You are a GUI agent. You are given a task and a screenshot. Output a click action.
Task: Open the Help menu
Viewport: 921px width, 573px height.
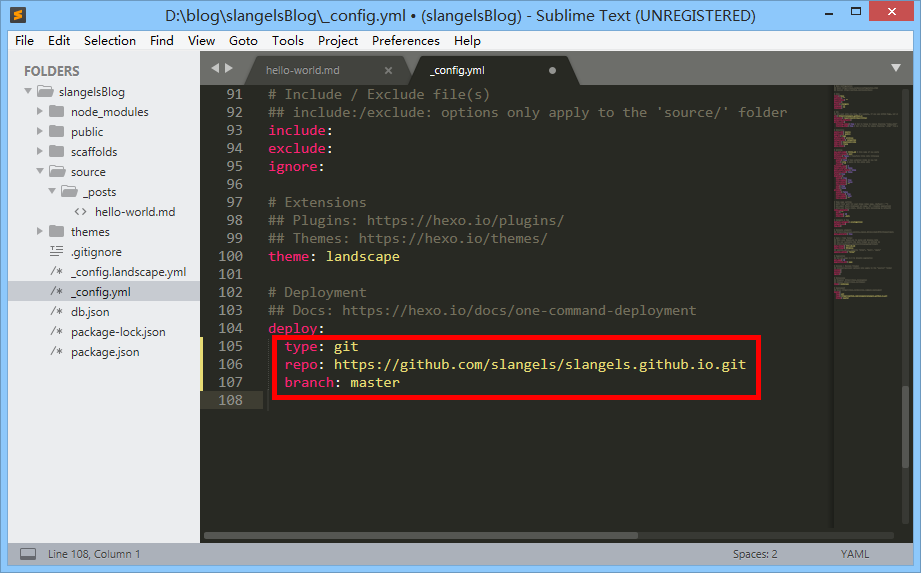coord(467,41)
